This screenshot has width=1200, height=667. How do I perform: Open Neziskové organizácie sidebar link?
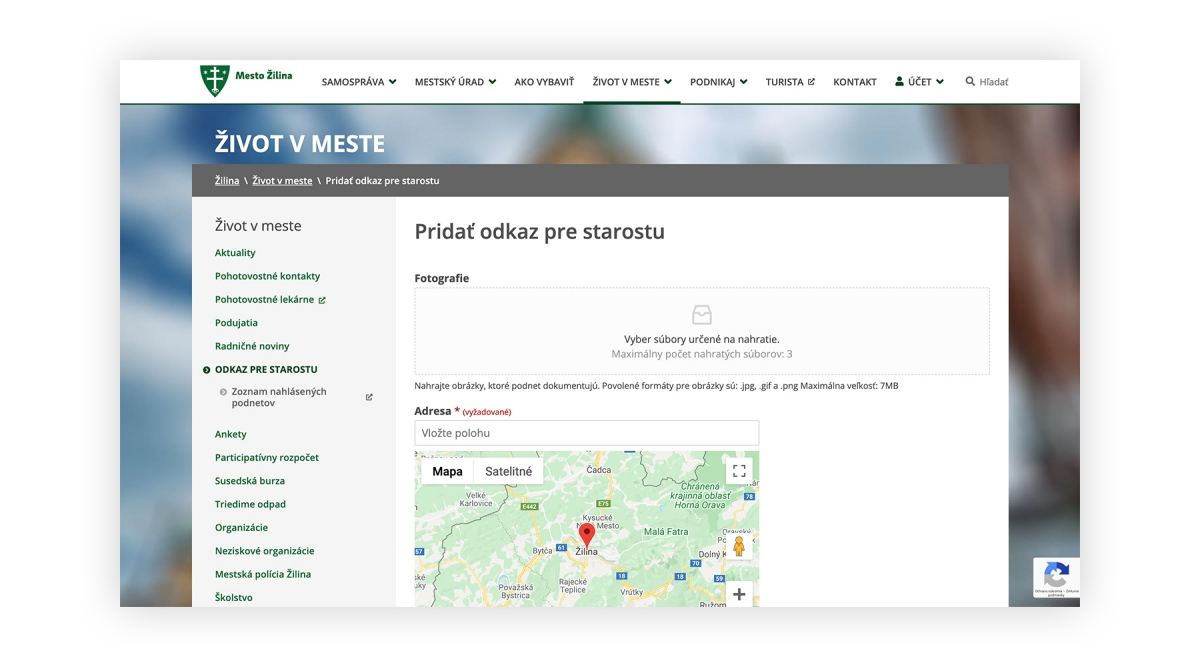point(264,551)
